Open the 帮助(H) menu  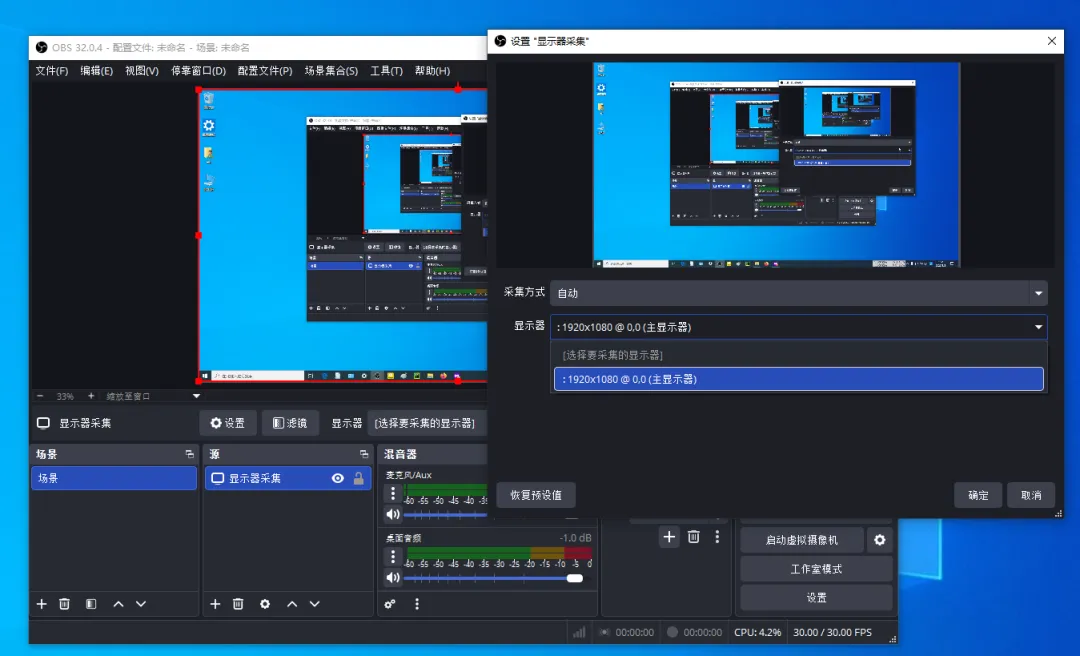(x=432, y=70)
